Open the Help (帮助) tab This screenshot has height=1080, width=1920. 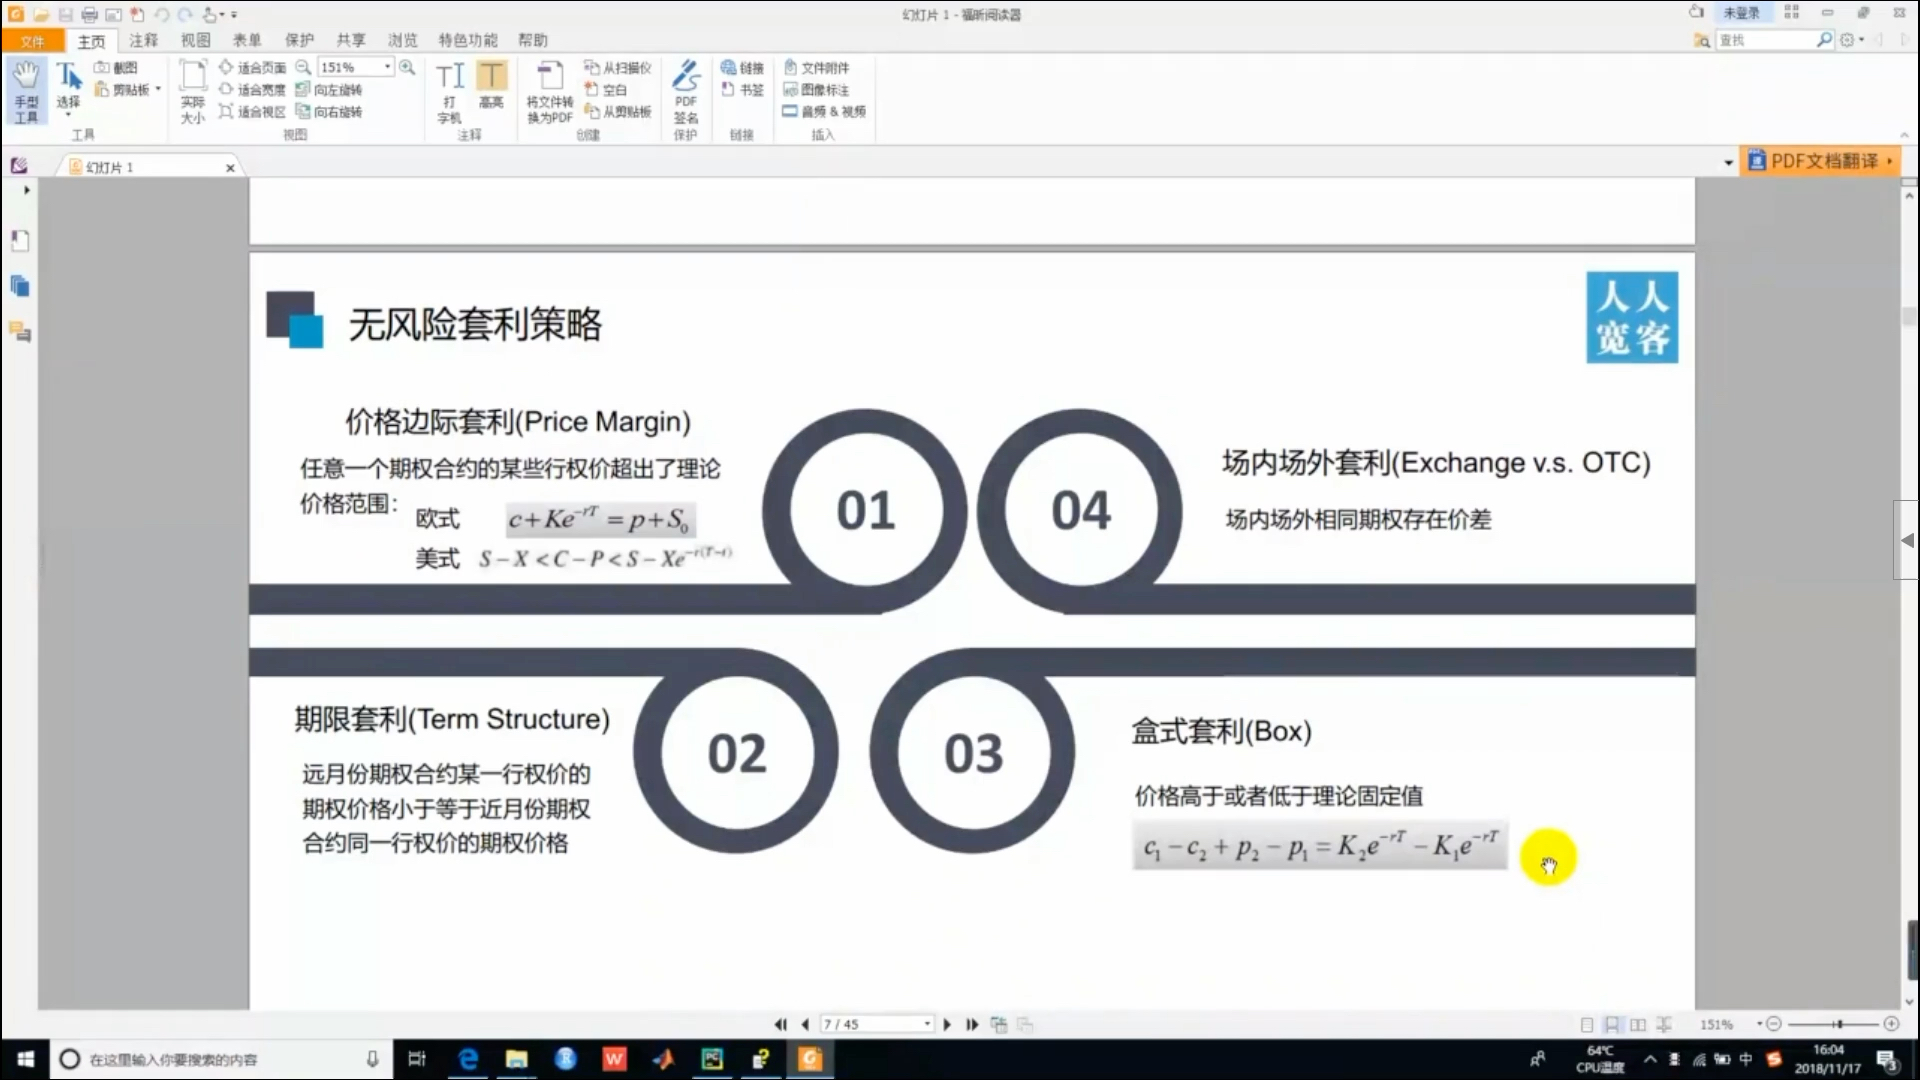(x=532, y=40)
